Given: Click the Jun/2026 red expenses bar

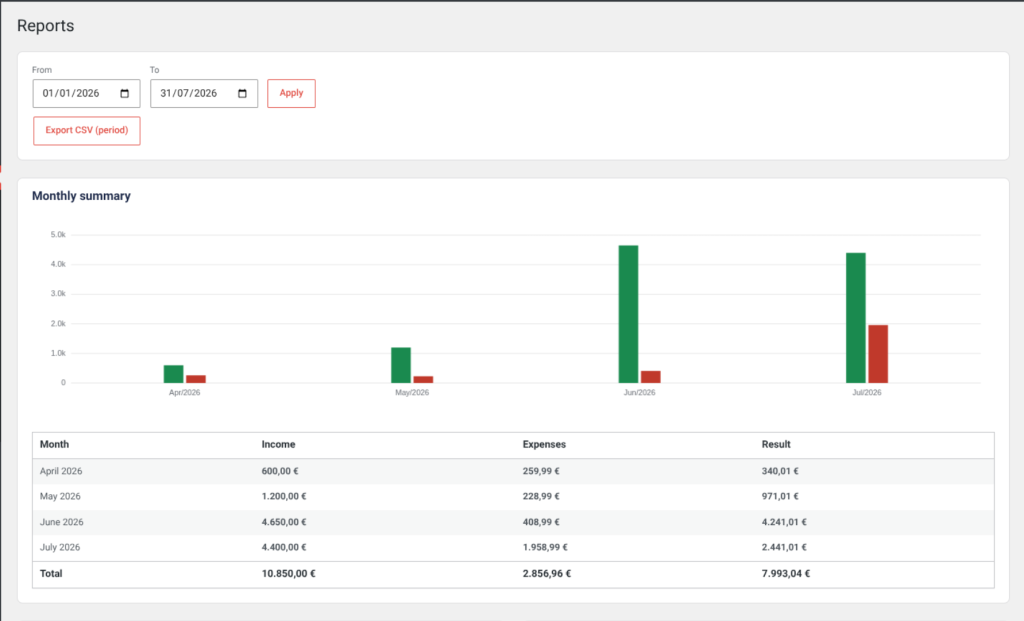Looking at the screenshot, I should pos(650,377).
